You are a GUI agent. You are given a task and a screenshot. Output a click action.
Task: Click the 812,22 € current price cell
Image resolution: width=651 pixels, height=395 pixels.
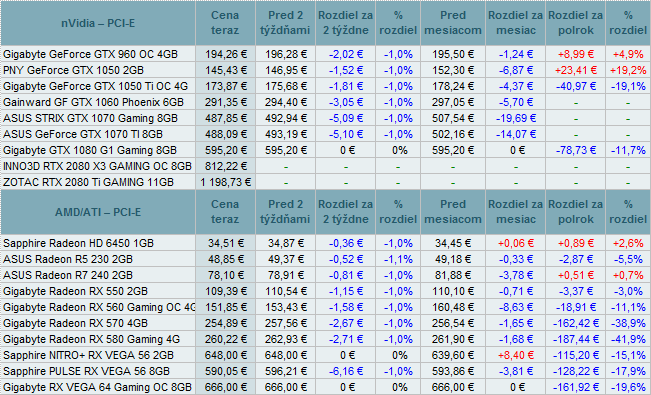pyautogui.click(x=225, y=166)
